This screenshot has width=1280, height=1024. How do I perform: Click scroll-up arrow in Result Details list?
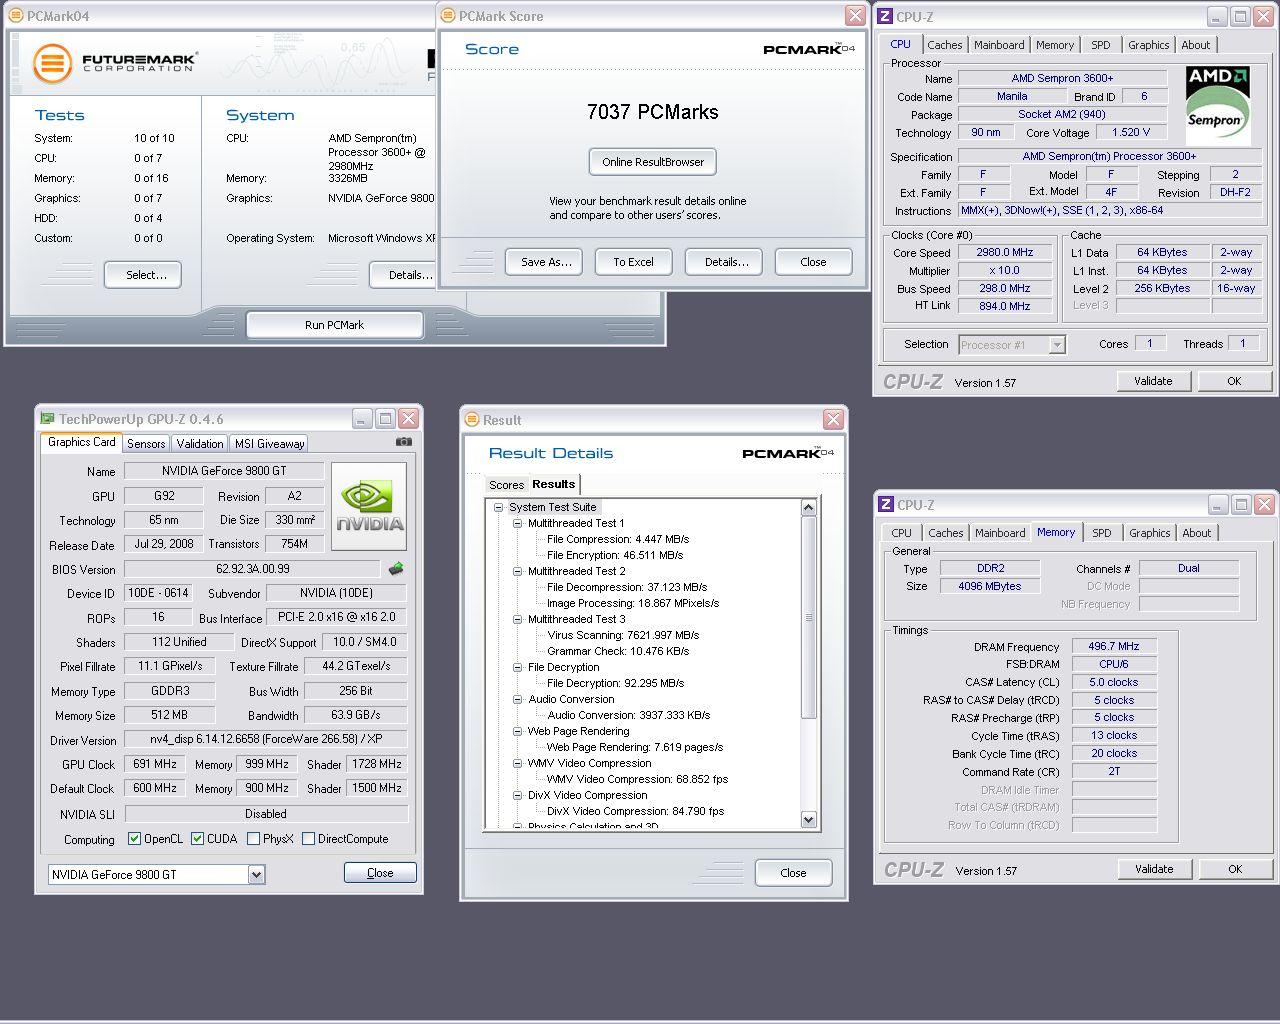pyautogui.click(x=809, y=508)
